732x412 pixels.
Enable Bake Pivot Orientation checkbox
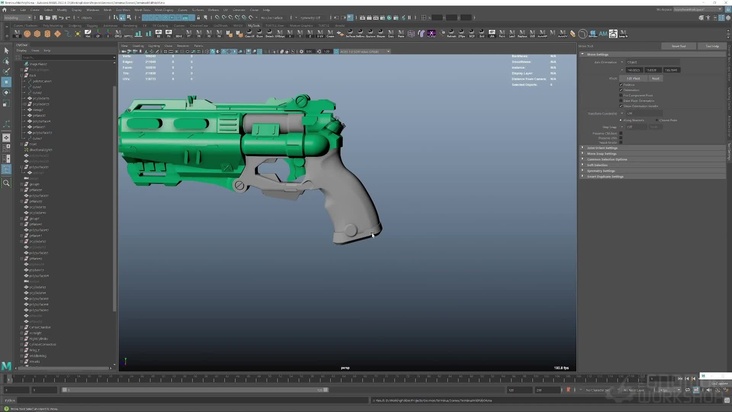(x=621, y=101)
